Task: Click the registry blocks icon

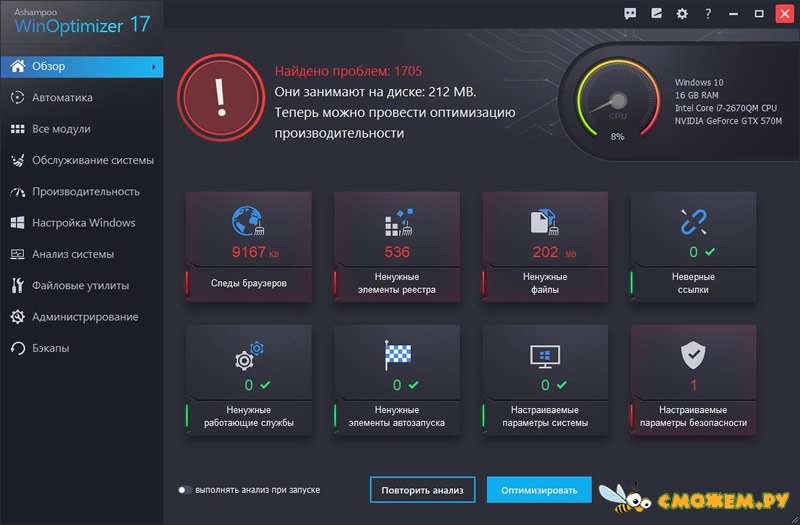Action: coord(398,222)
